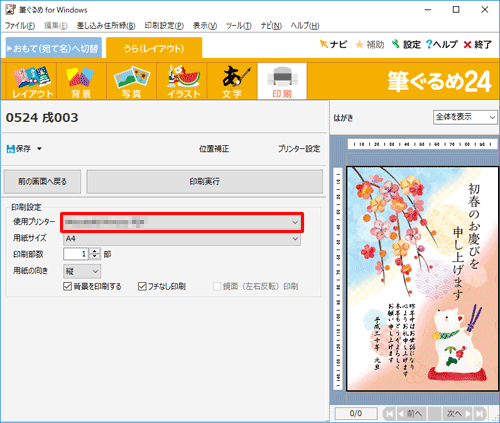Toggle フチなし印刷 checkbox
Image resolution: width=500 pixels, height=423 pixels.
point(142,286)
